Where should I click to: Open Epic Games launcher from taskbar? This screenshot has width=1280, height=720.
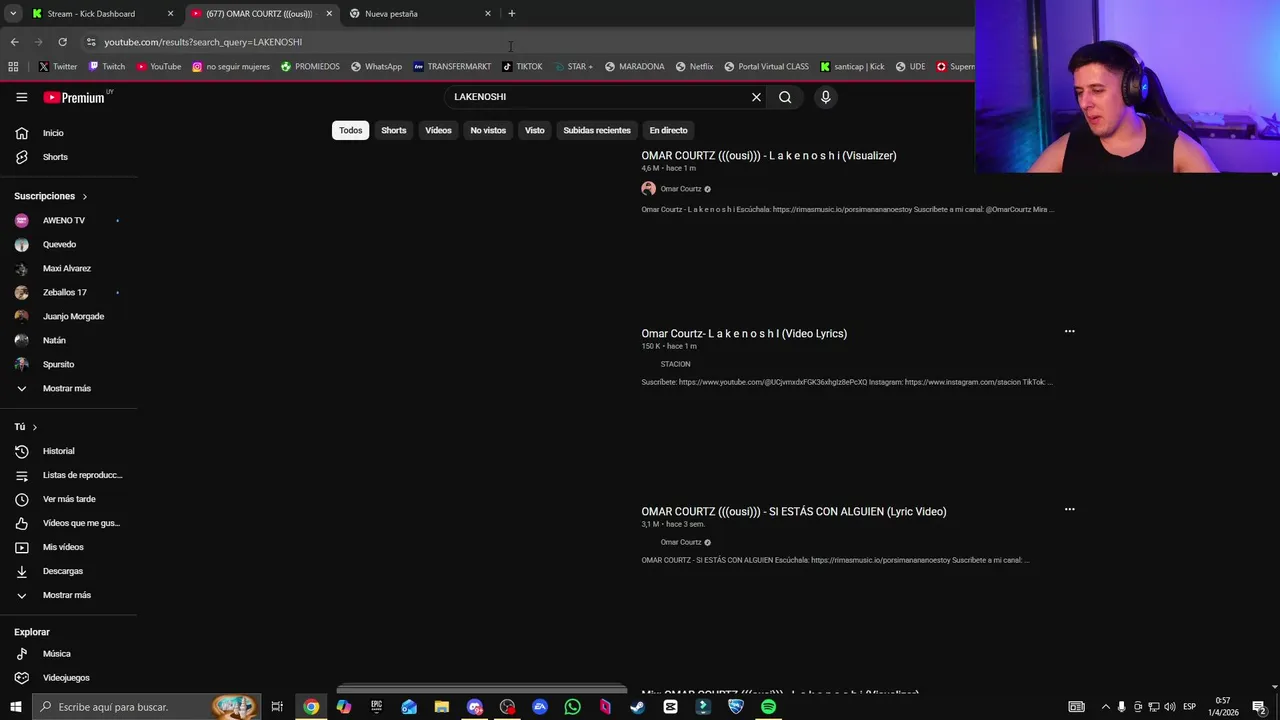[376, 707]
